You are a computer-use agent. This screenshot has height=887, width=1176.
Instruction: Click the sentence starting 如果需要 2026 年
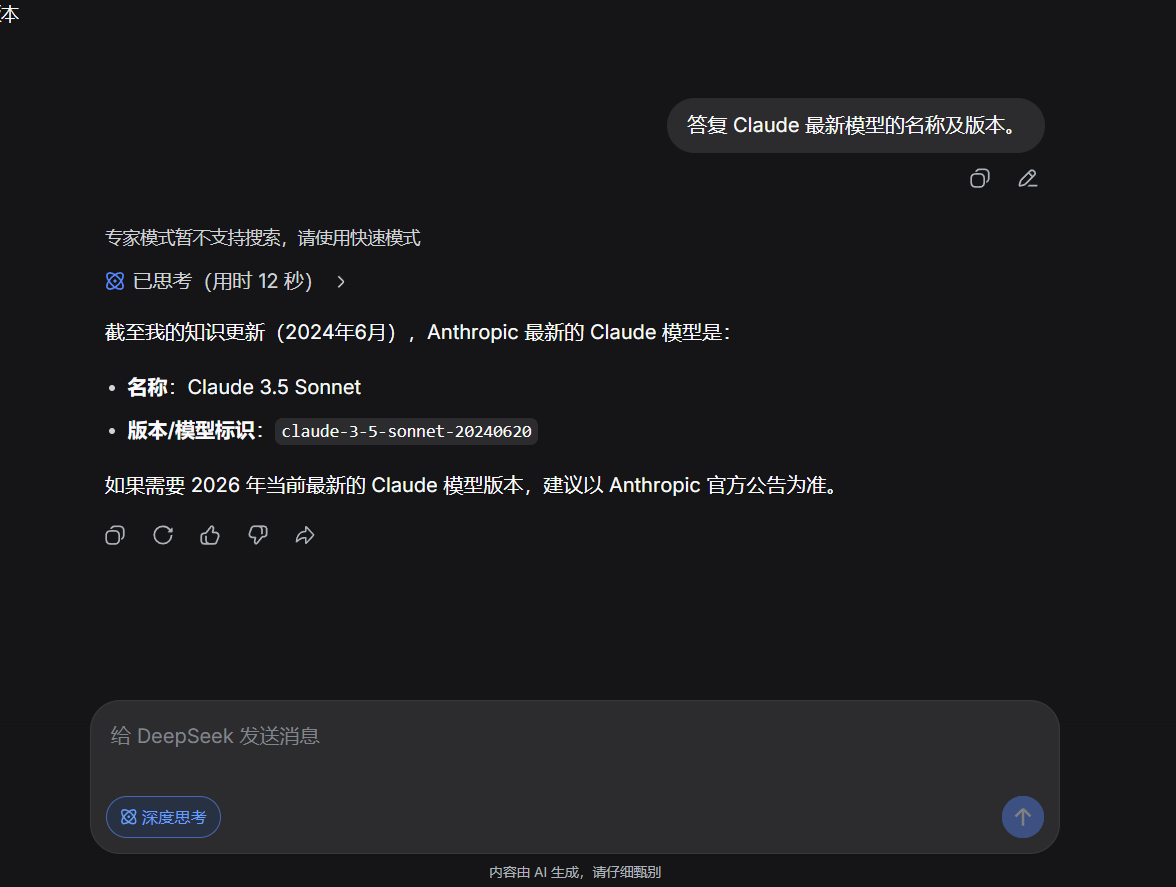point(472,485)
